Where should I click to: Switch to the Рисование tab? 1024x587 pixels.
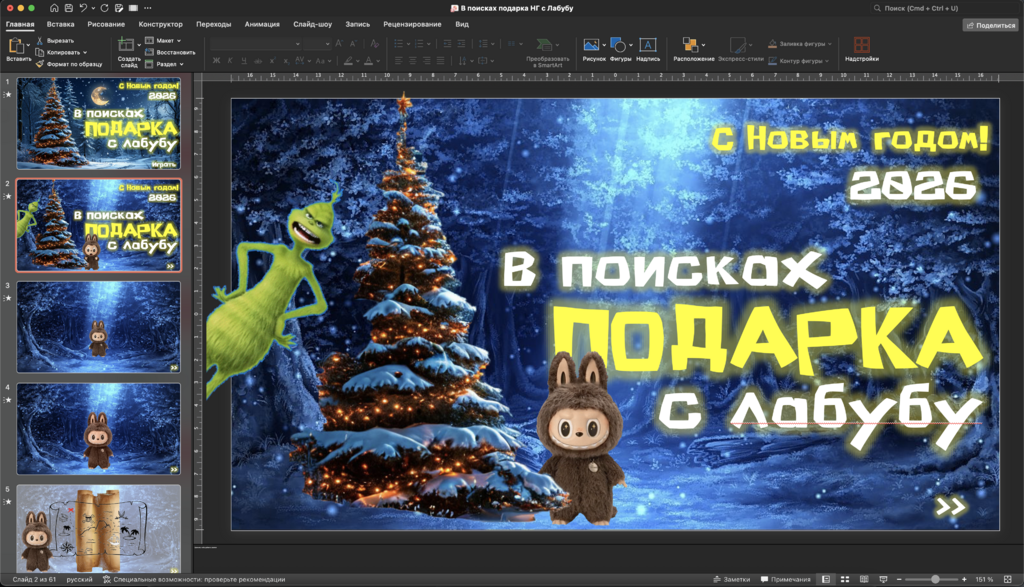[x=106, y=24]
